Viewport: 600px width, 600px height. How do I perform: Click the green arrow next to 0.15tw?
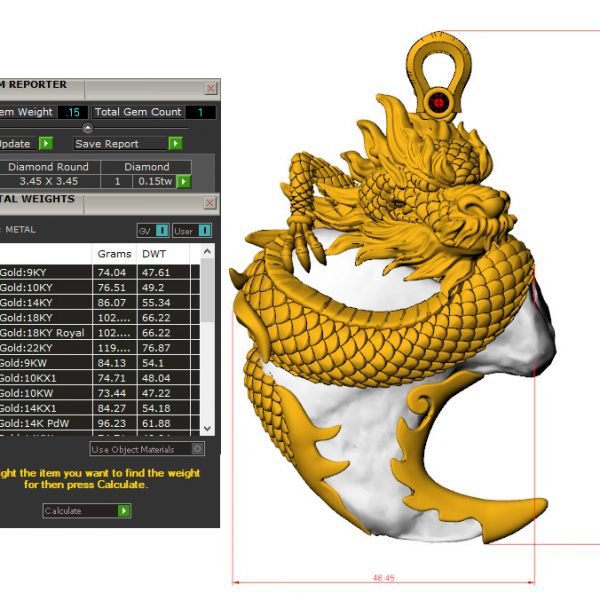tap(183, 181)
